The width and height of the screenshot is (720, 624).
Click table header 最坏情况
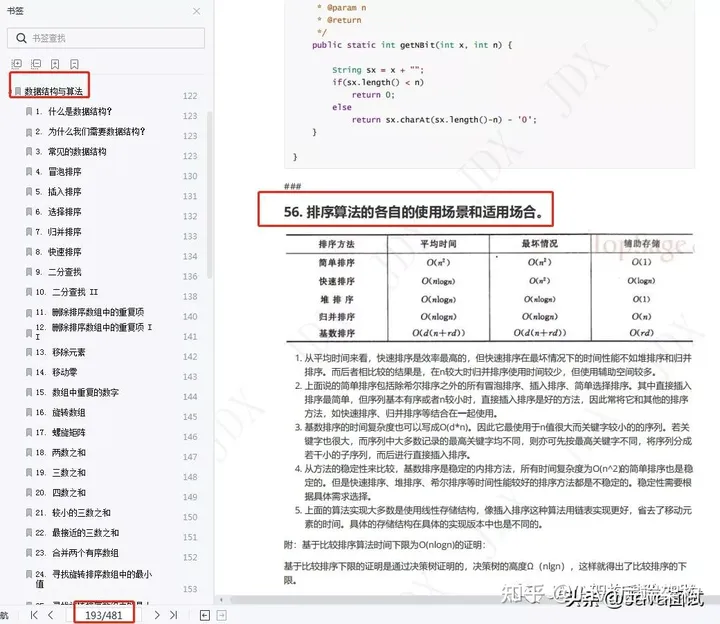pyautogui.click(x=540, y=244)
